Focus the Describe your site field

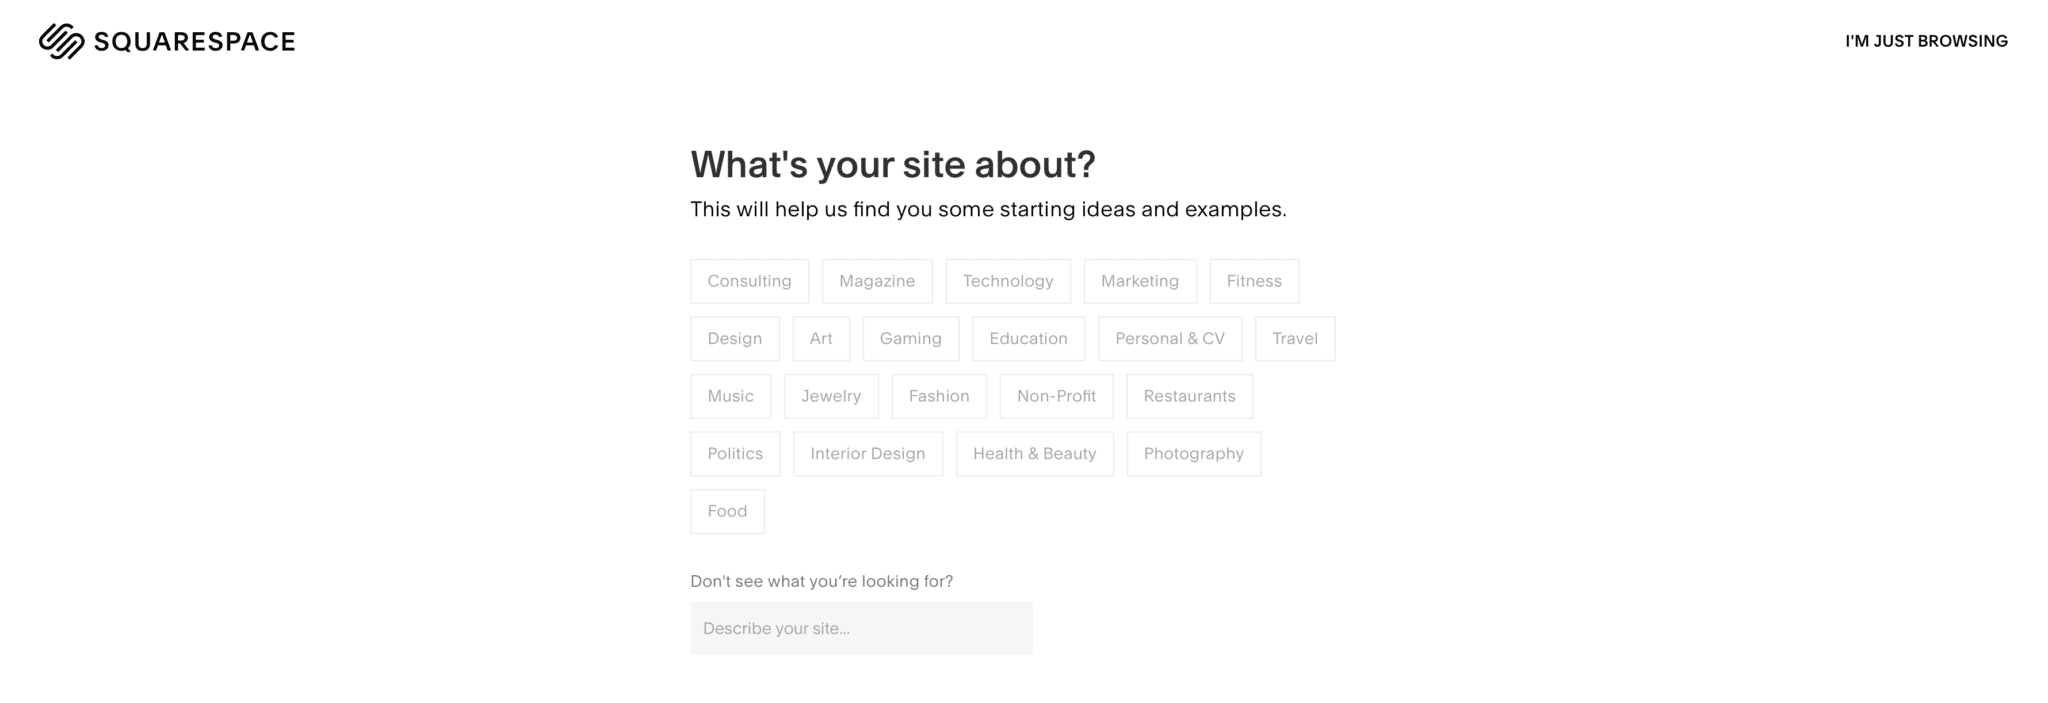point(861,628)
